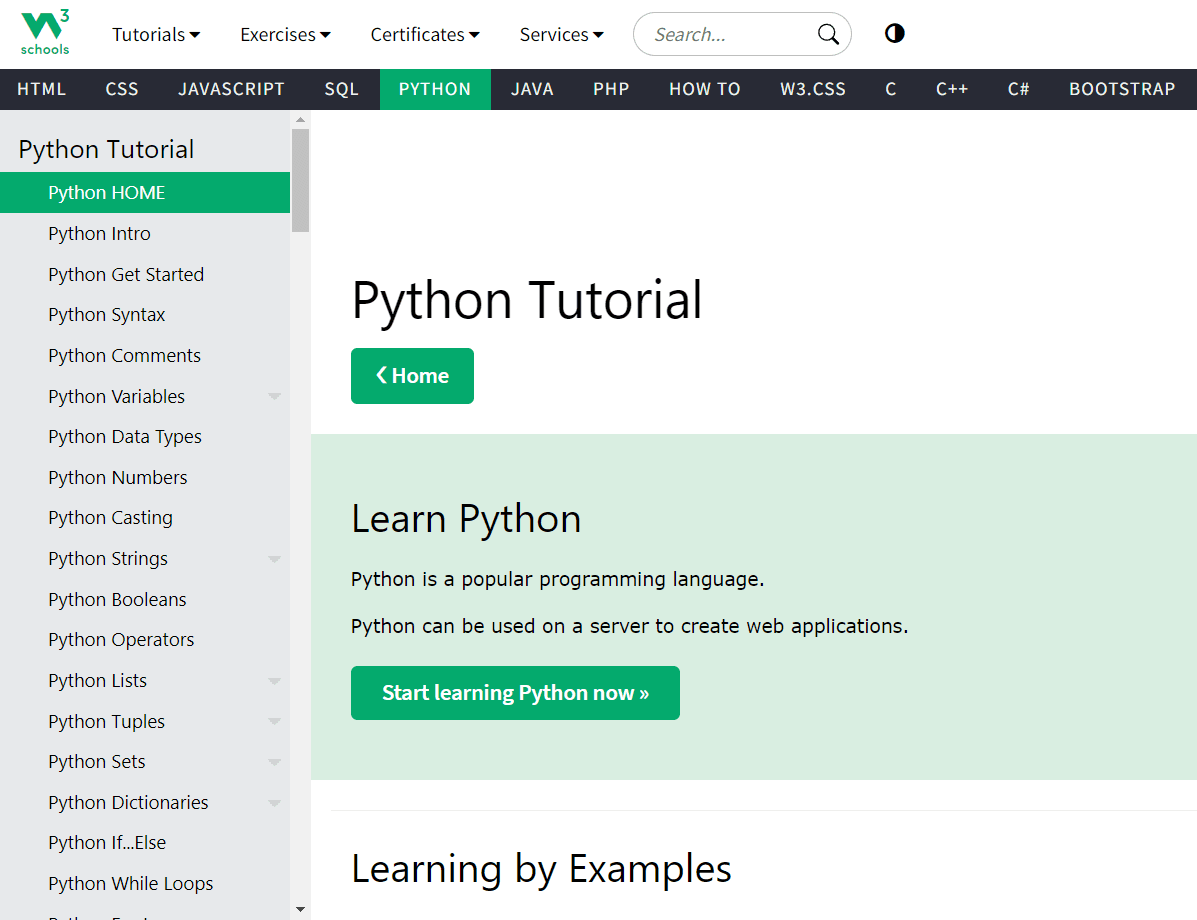Click sidebar scrollbar up arrow
1197x920 pixels.
pyautogui.click(x=300, y=120)
